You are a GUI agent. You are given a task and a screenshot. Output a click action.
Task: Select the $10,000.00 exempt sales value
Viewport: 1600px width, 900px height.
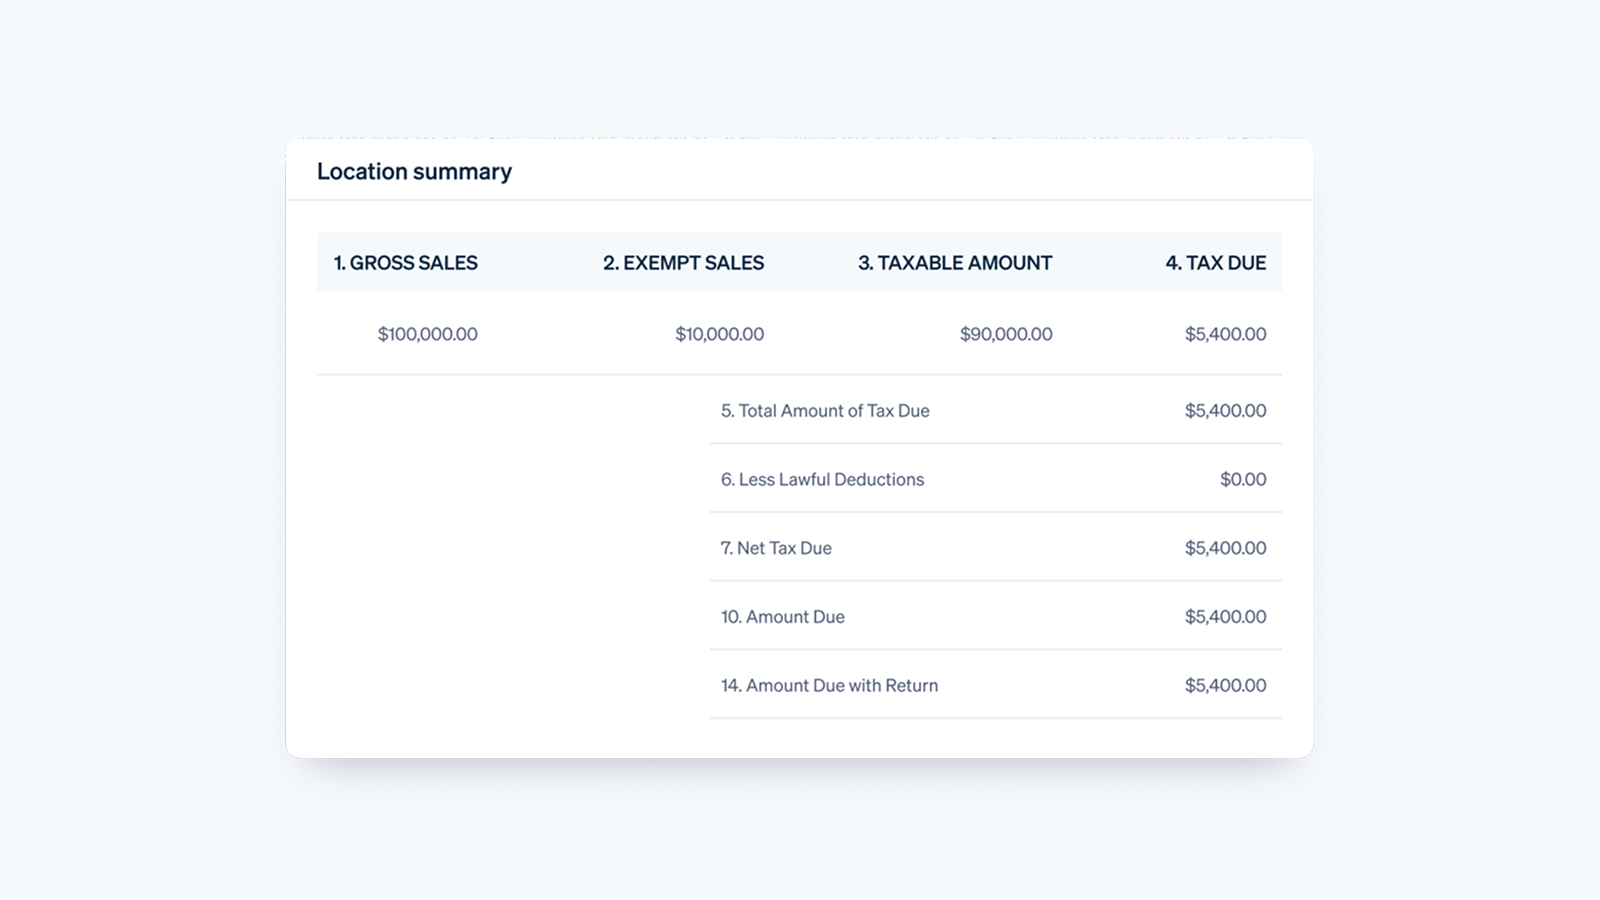[720, 334]
